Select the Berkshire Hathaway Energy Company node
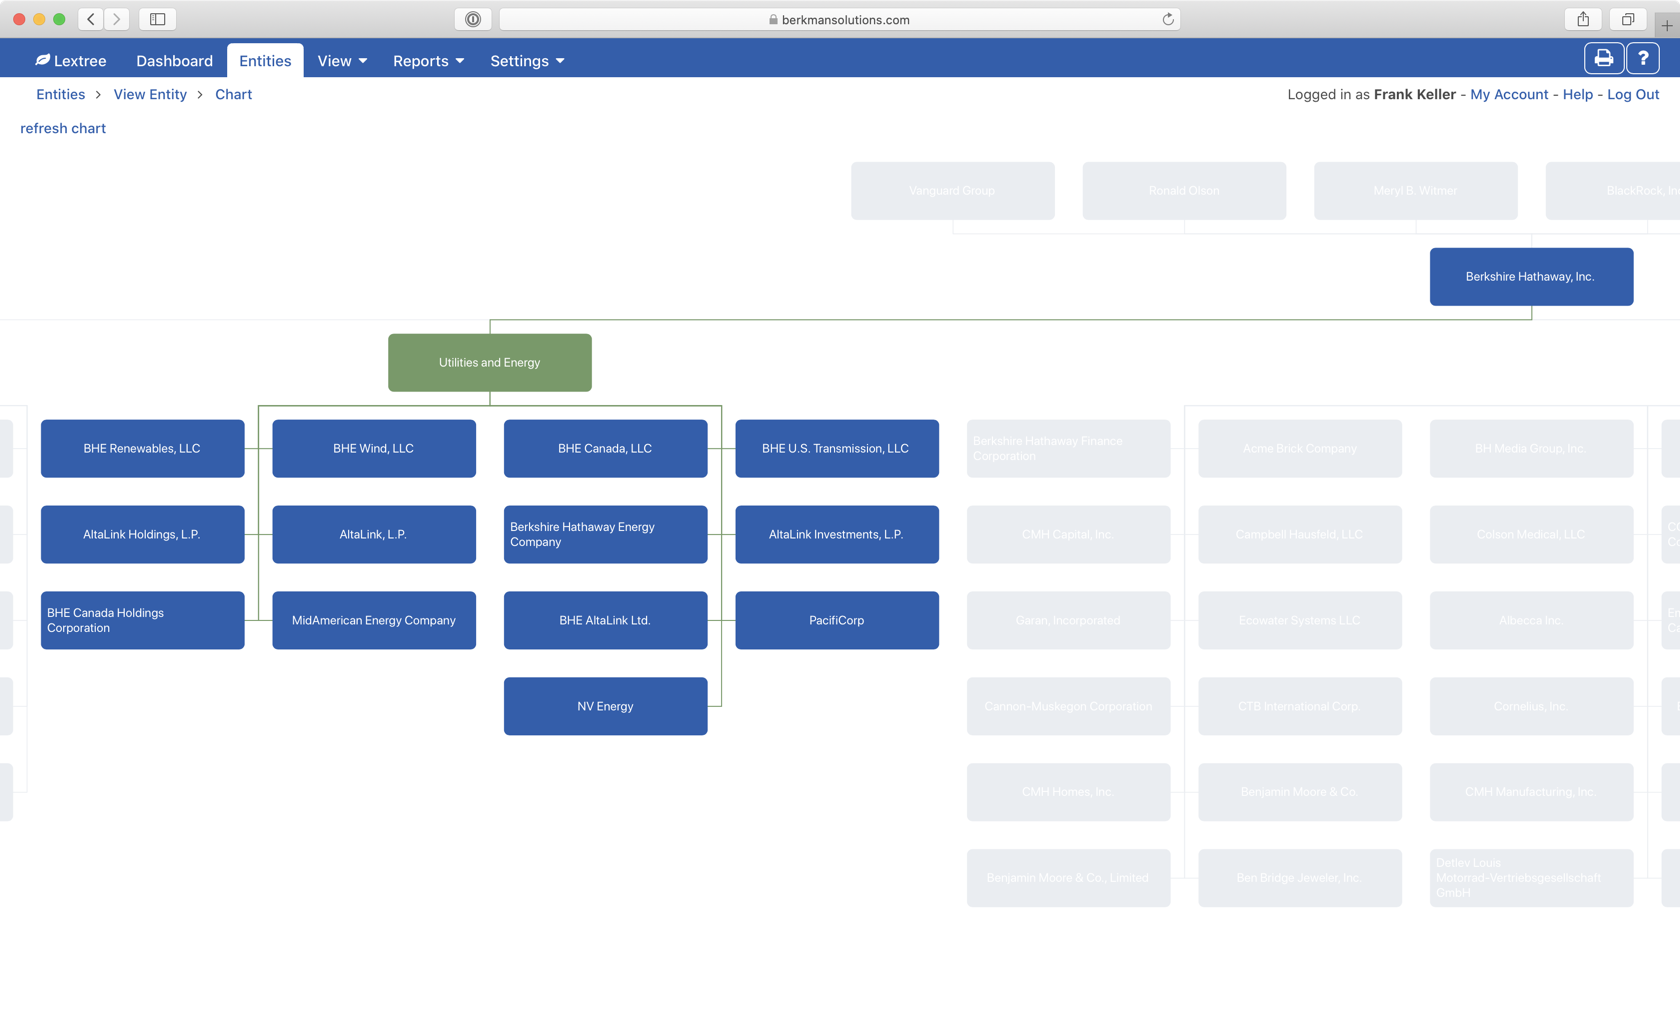Viewport: 1680px width, 1027px height. coord(605,535)
